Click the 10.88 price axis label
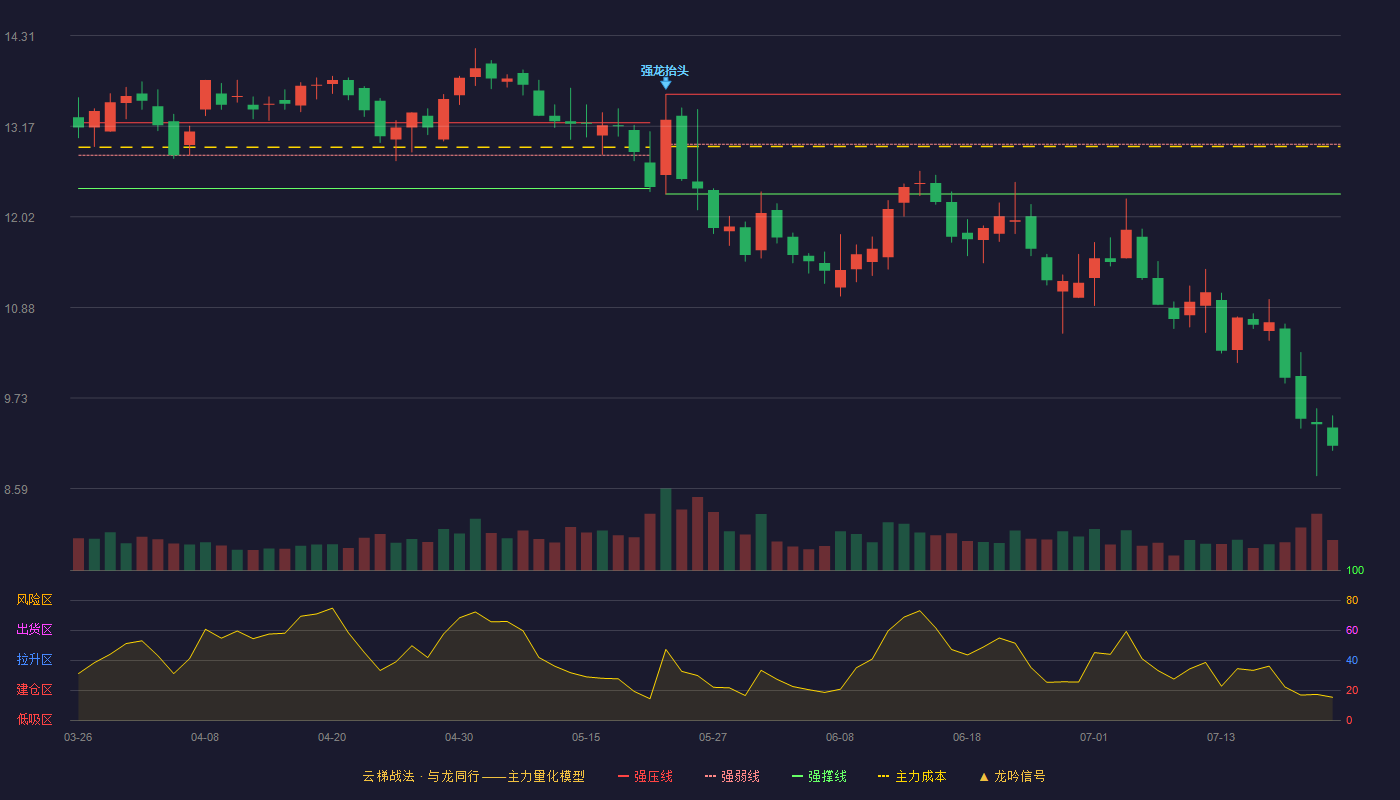1400x800 pixels. coord(19,309)
